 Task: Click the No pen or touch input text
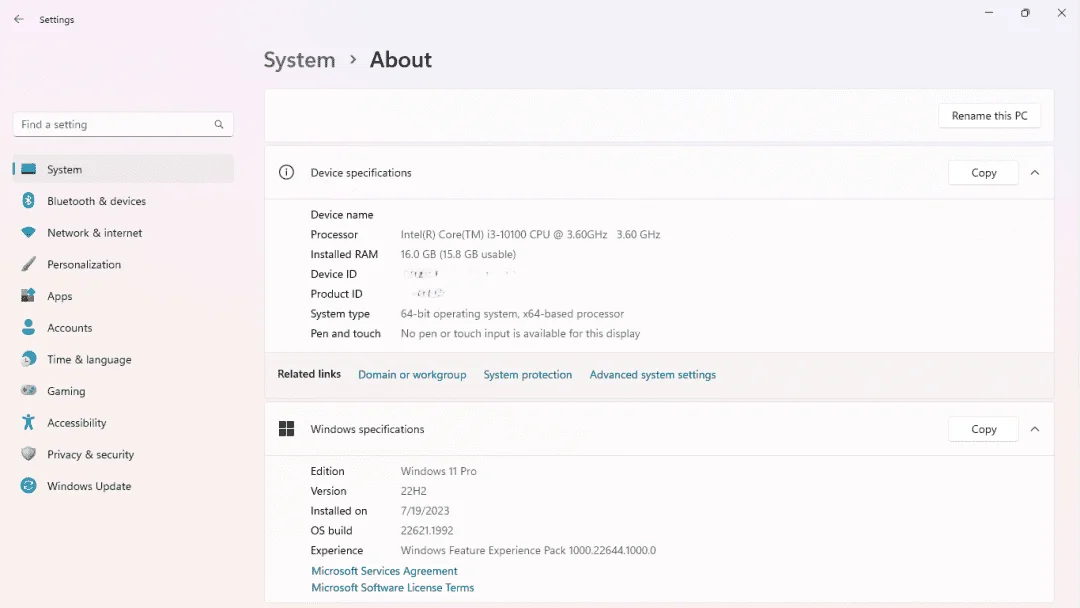click(520, 333)
